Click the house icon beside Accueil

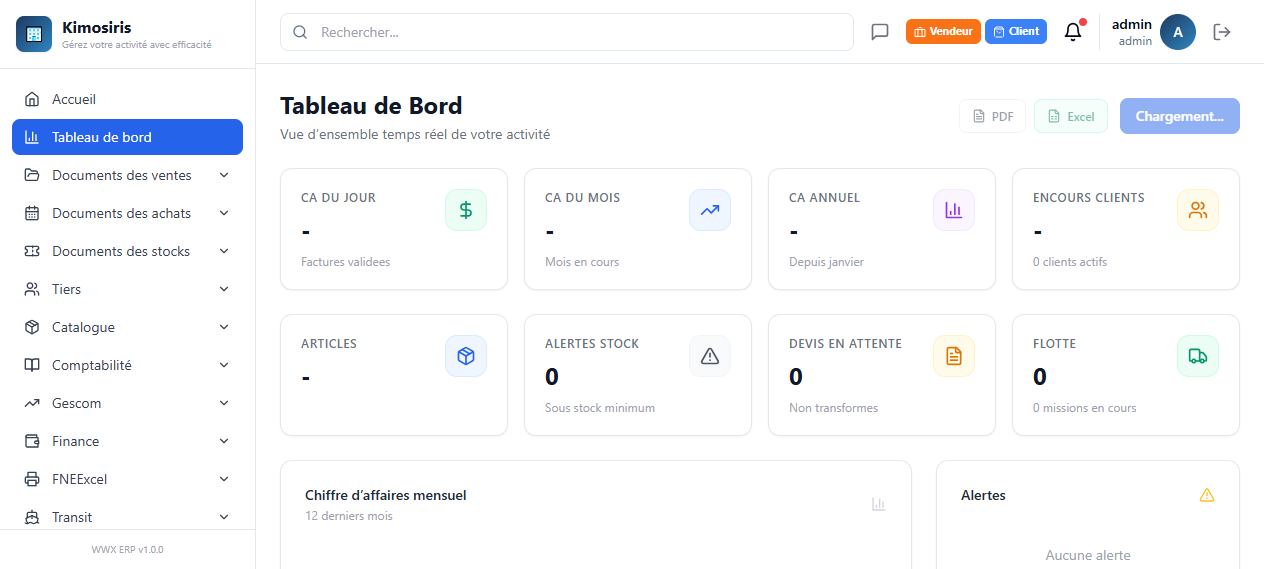click(32, 99)
